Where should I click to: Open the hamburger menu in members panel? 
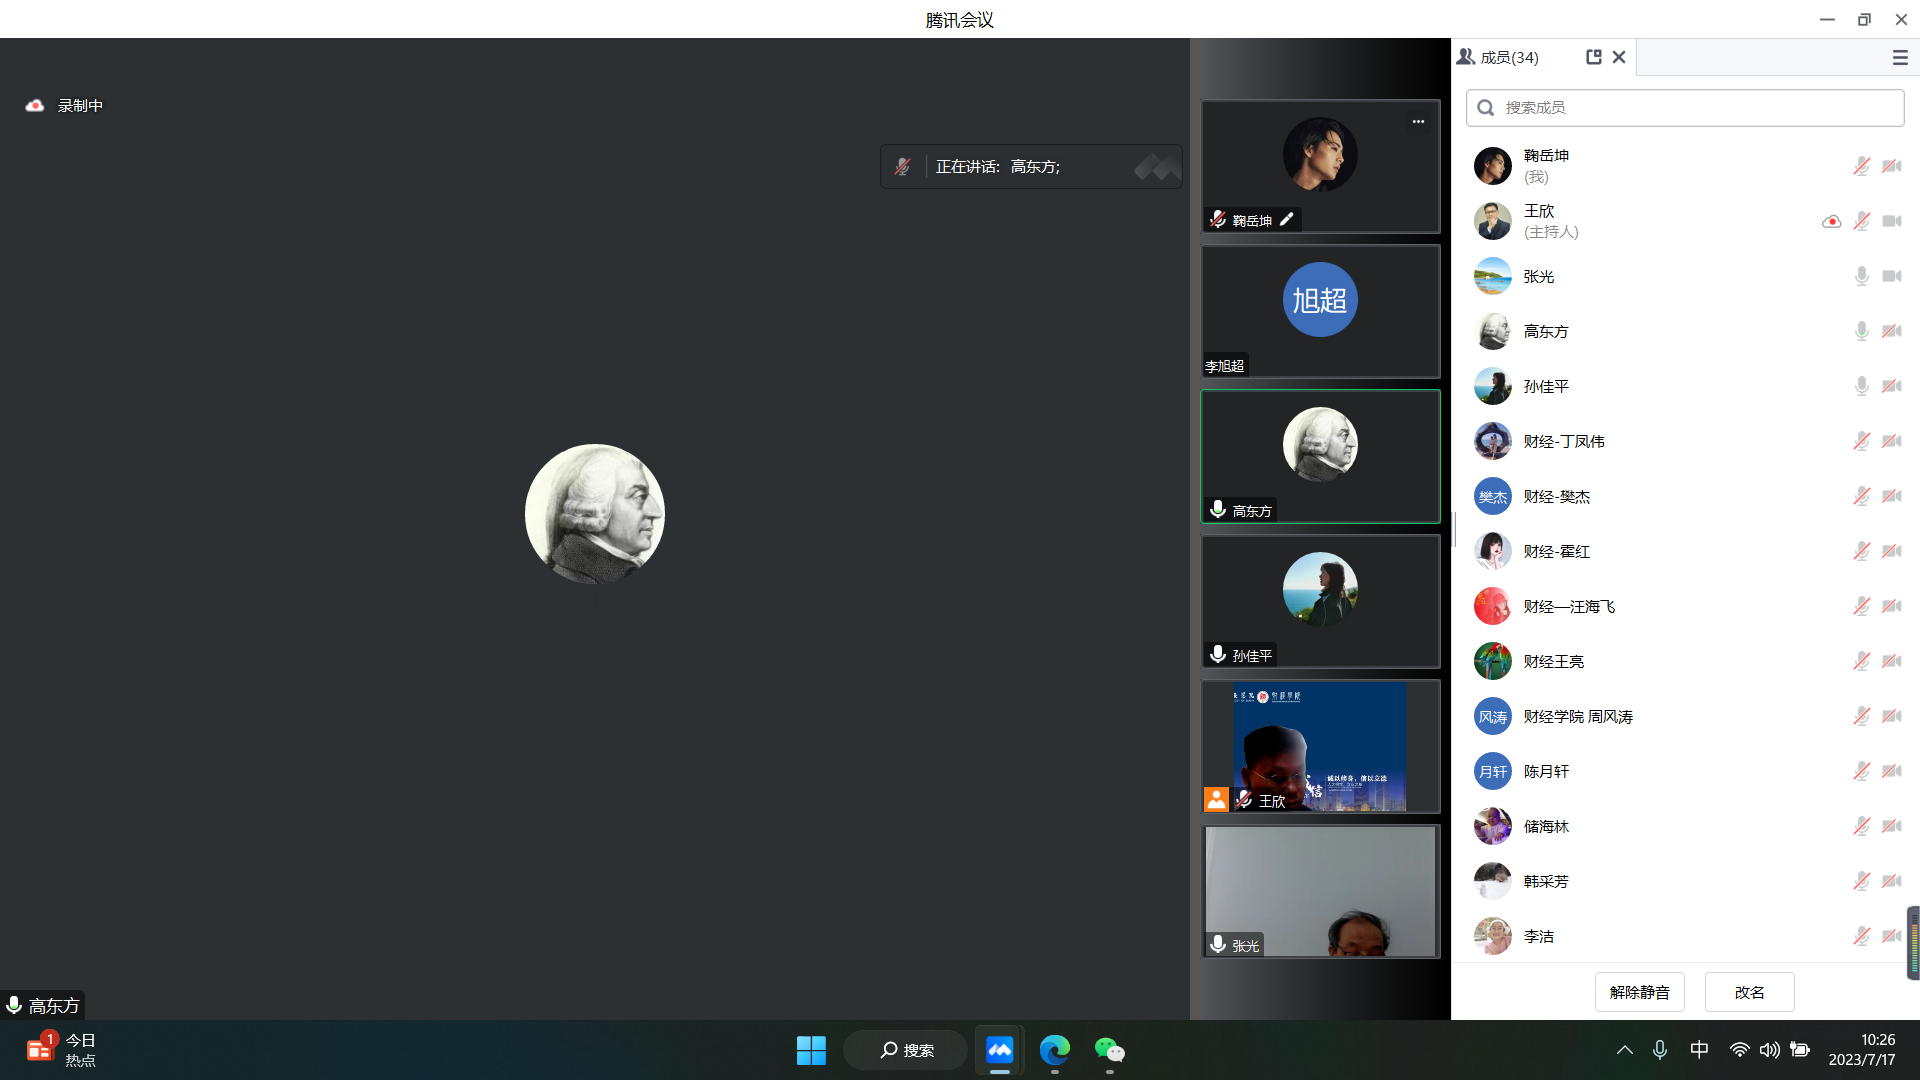[x=1900, y=58]
